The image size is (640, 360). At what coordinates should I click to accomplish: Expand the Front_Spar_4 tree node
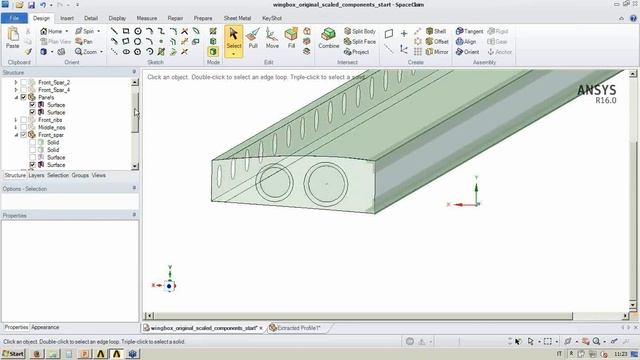pyautogui.click(x=16, y=90)
